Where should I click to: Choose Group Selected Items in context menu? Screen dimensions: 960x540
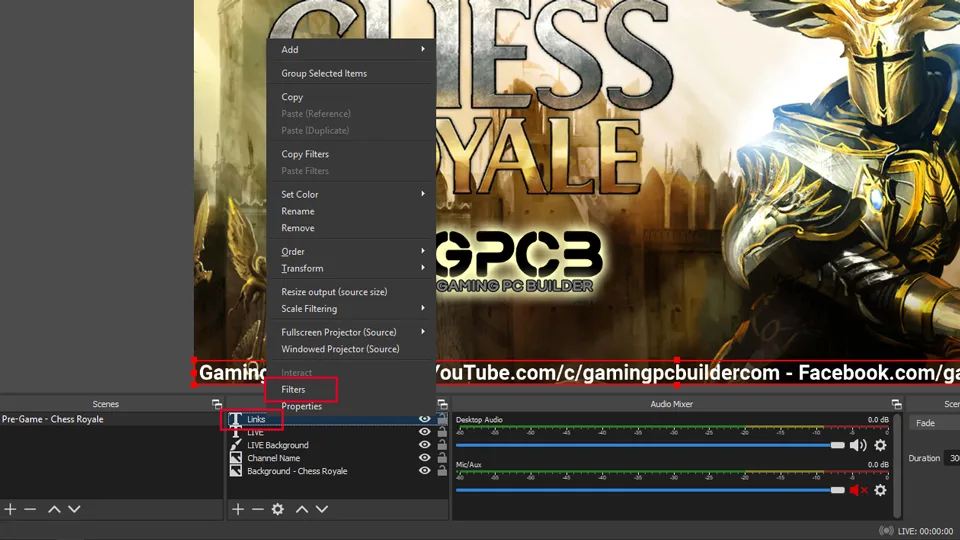point(351,73)
